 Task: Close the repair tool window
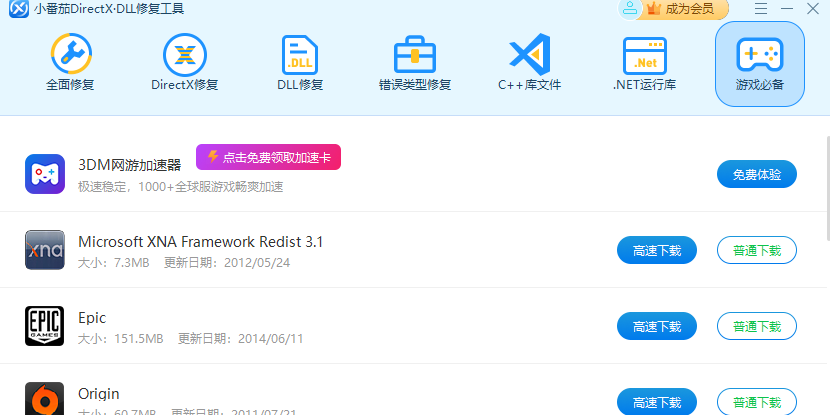click(813, 9)
